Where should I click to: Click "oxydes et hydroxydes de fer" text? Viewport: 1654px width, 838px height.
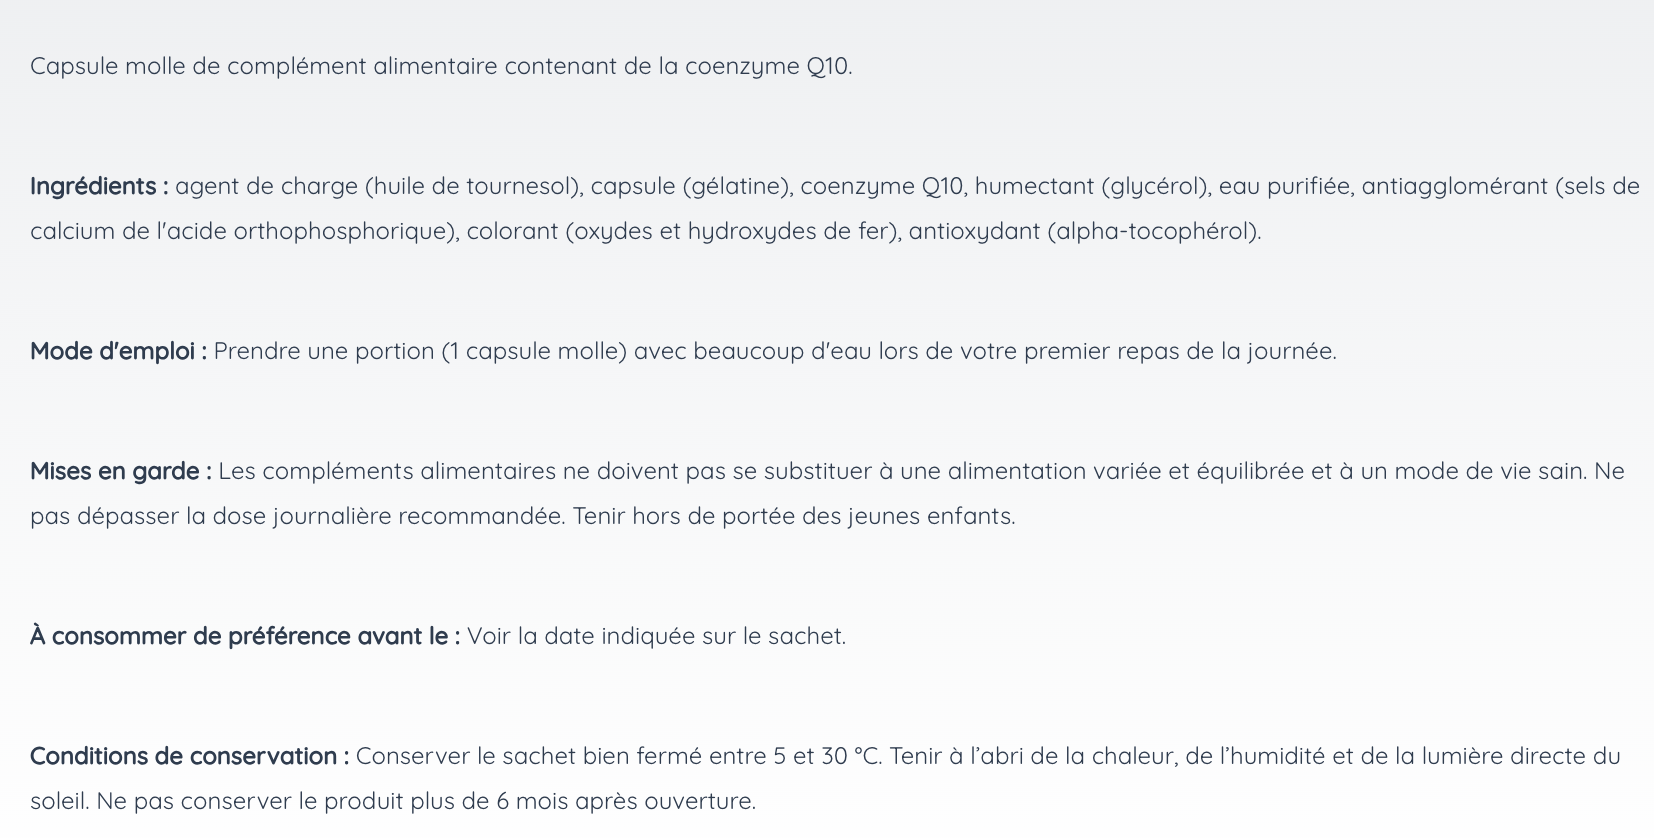(733, 232)
